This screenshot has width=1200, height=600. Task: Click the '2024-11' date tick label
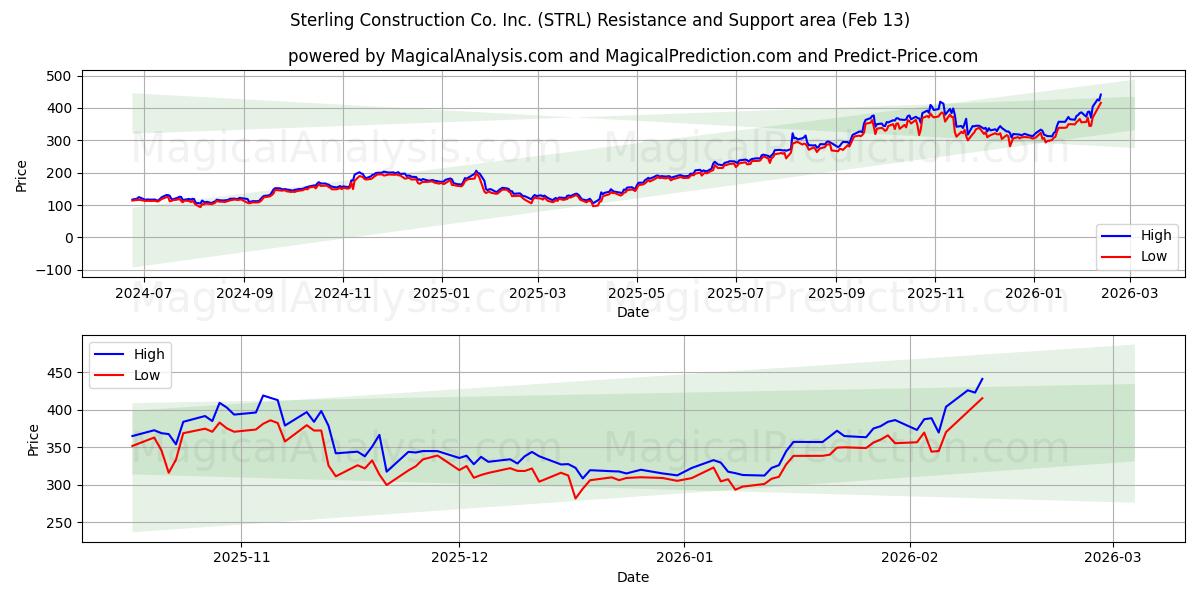[x=343, y=294]
